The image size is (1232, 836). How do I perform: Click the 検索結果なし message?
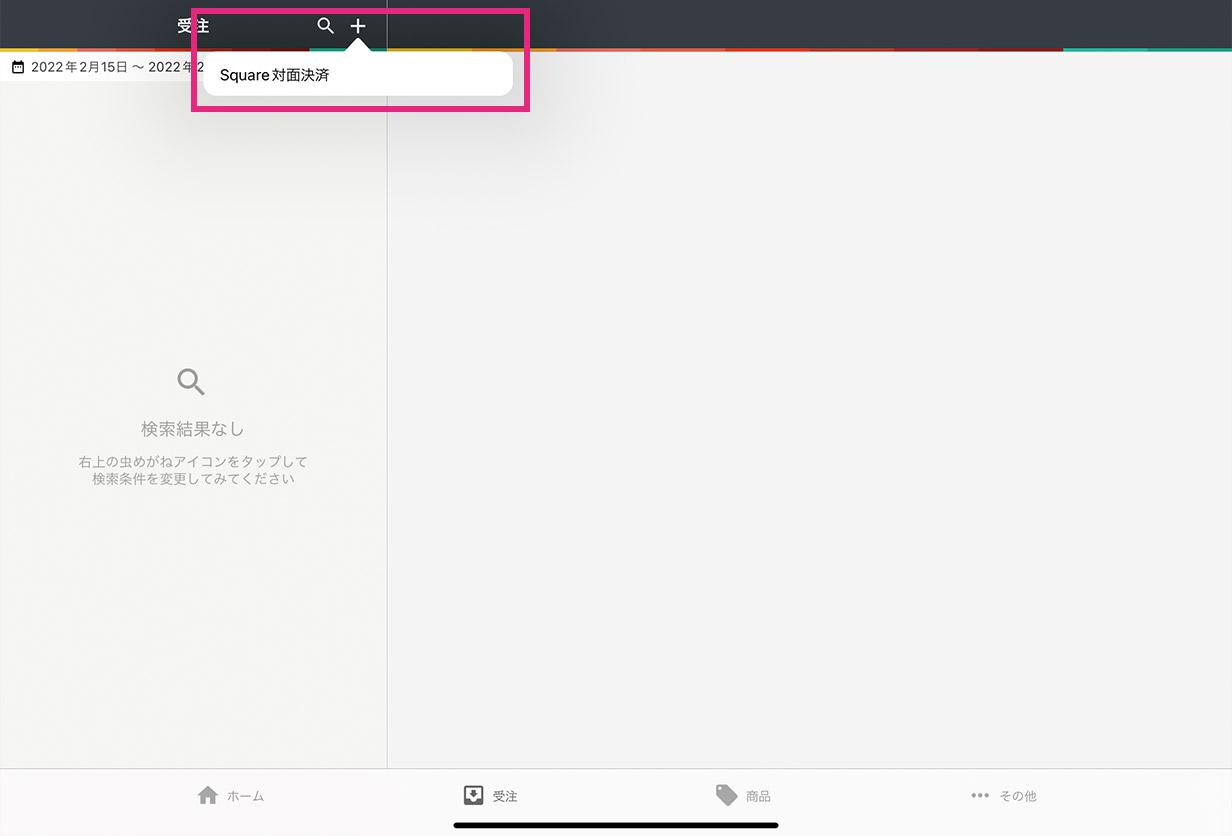click(193, 429)
